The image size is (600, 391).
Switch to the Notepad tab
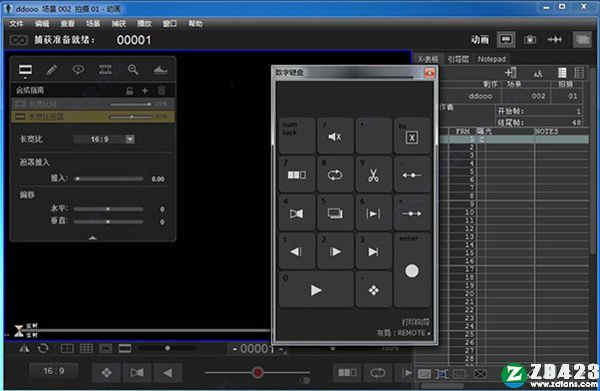[x=492, y=59]
